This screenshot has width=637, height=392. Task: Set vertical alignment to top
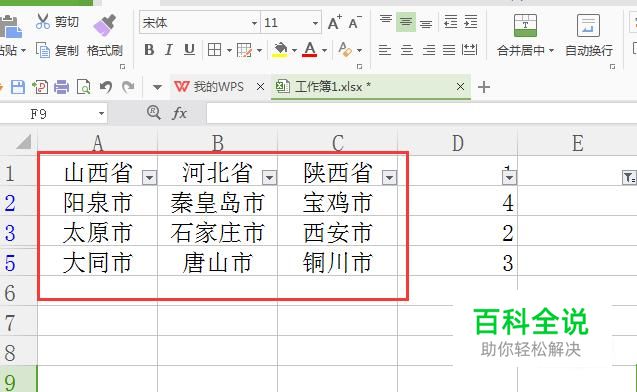coord(386,21)
